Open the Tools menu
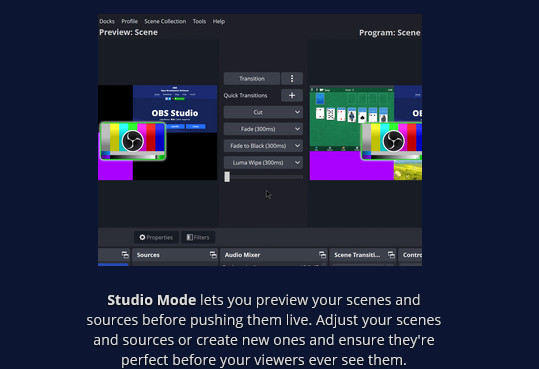 click(199, 21)
